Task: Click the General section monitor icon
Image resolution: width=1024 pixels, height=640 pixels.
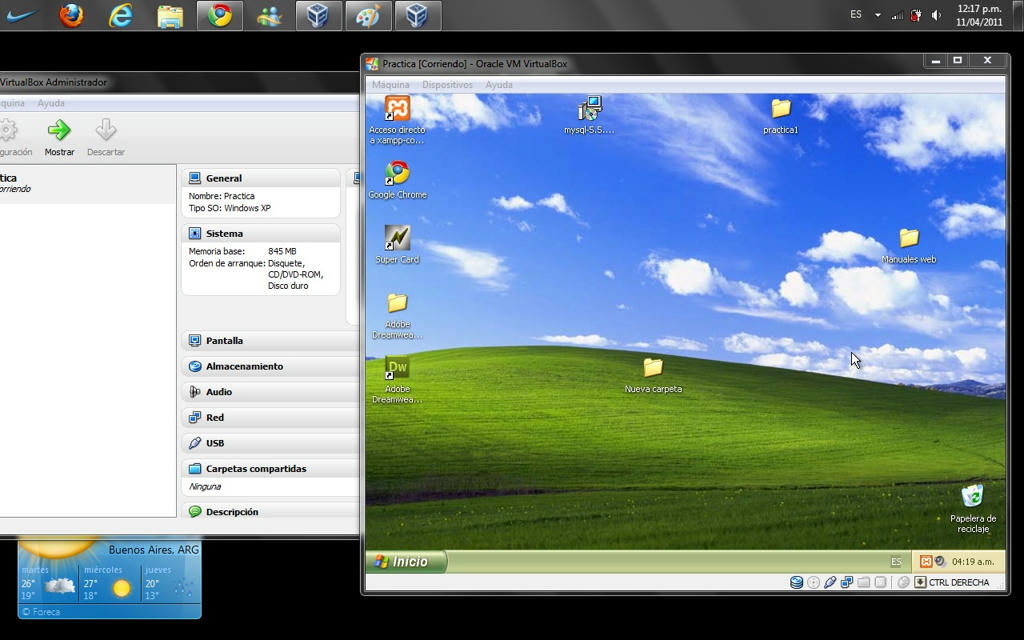Action: tap(195, 178)
